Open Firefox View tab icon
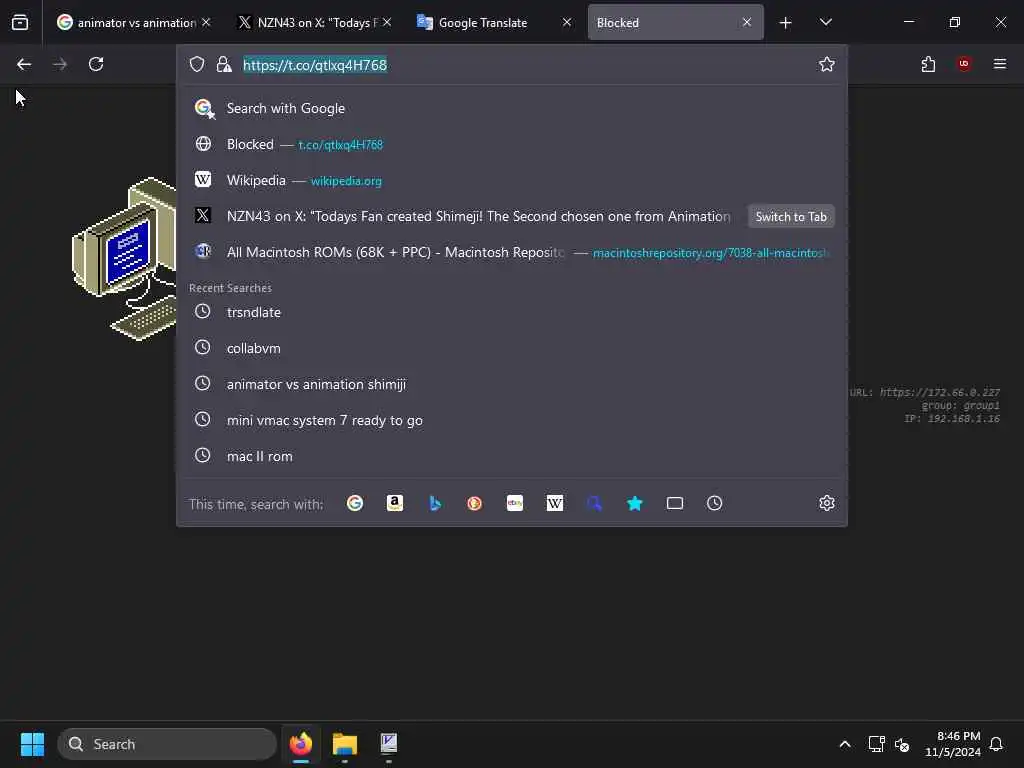1024x768 pixels. tap(20, 22)
